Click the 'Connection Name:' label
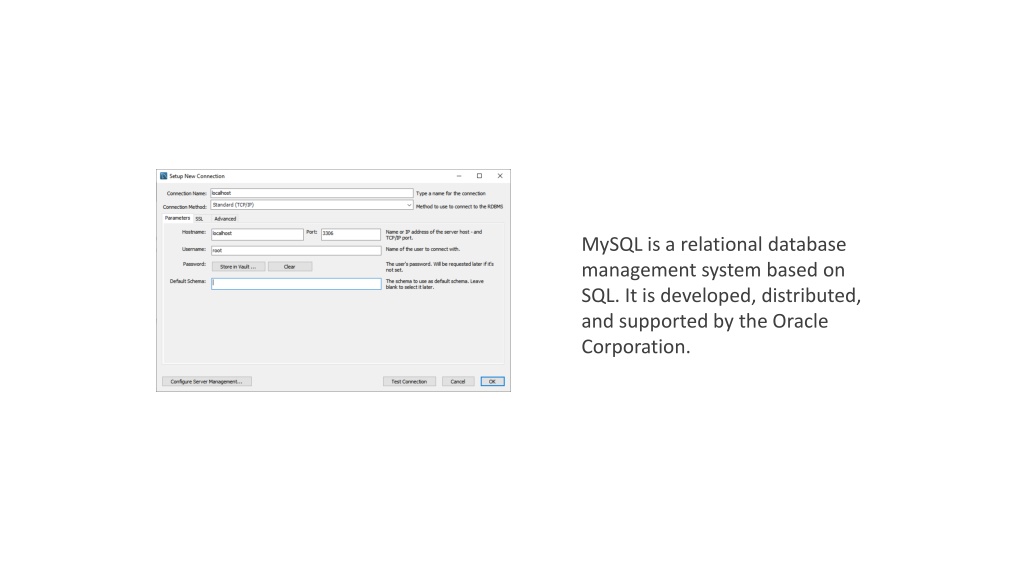The height and width of the screenshot is (576, 1024). pos(186,193)
